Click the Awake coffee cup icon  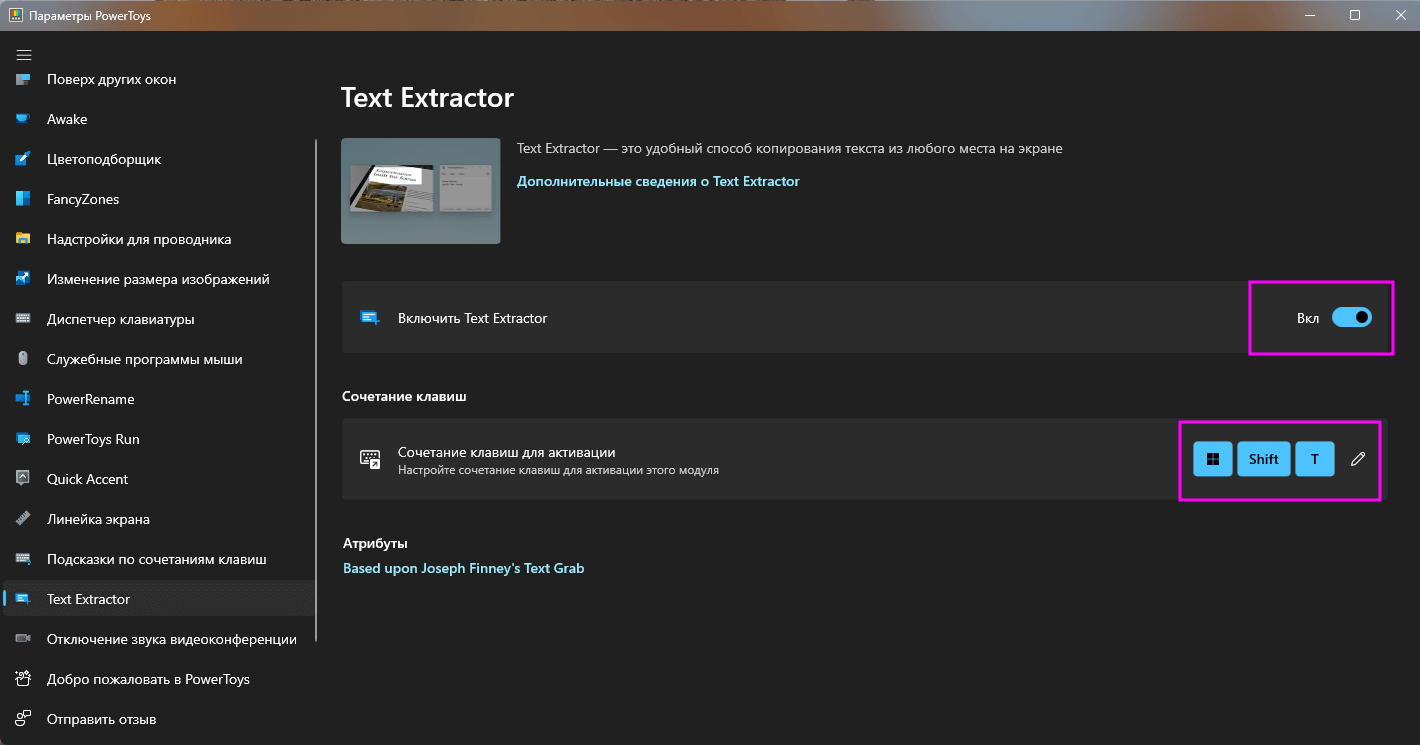pos(23,119)
